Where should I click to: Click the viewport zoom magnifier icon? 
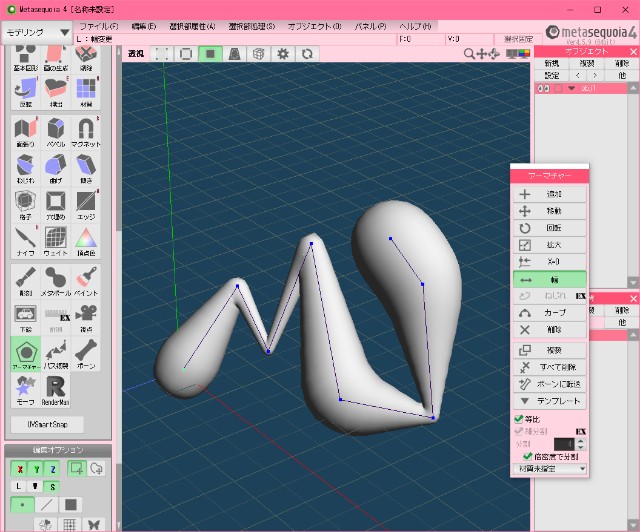(x=469, y=53)
